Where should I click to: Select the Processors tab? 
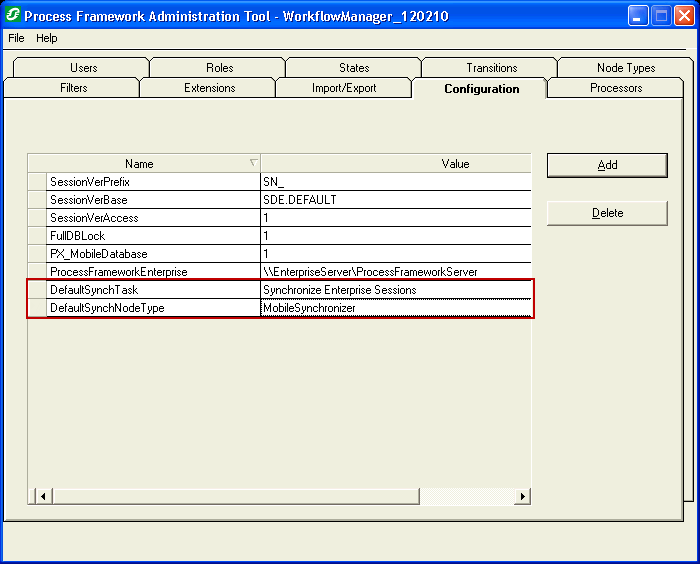coord(616,88)
